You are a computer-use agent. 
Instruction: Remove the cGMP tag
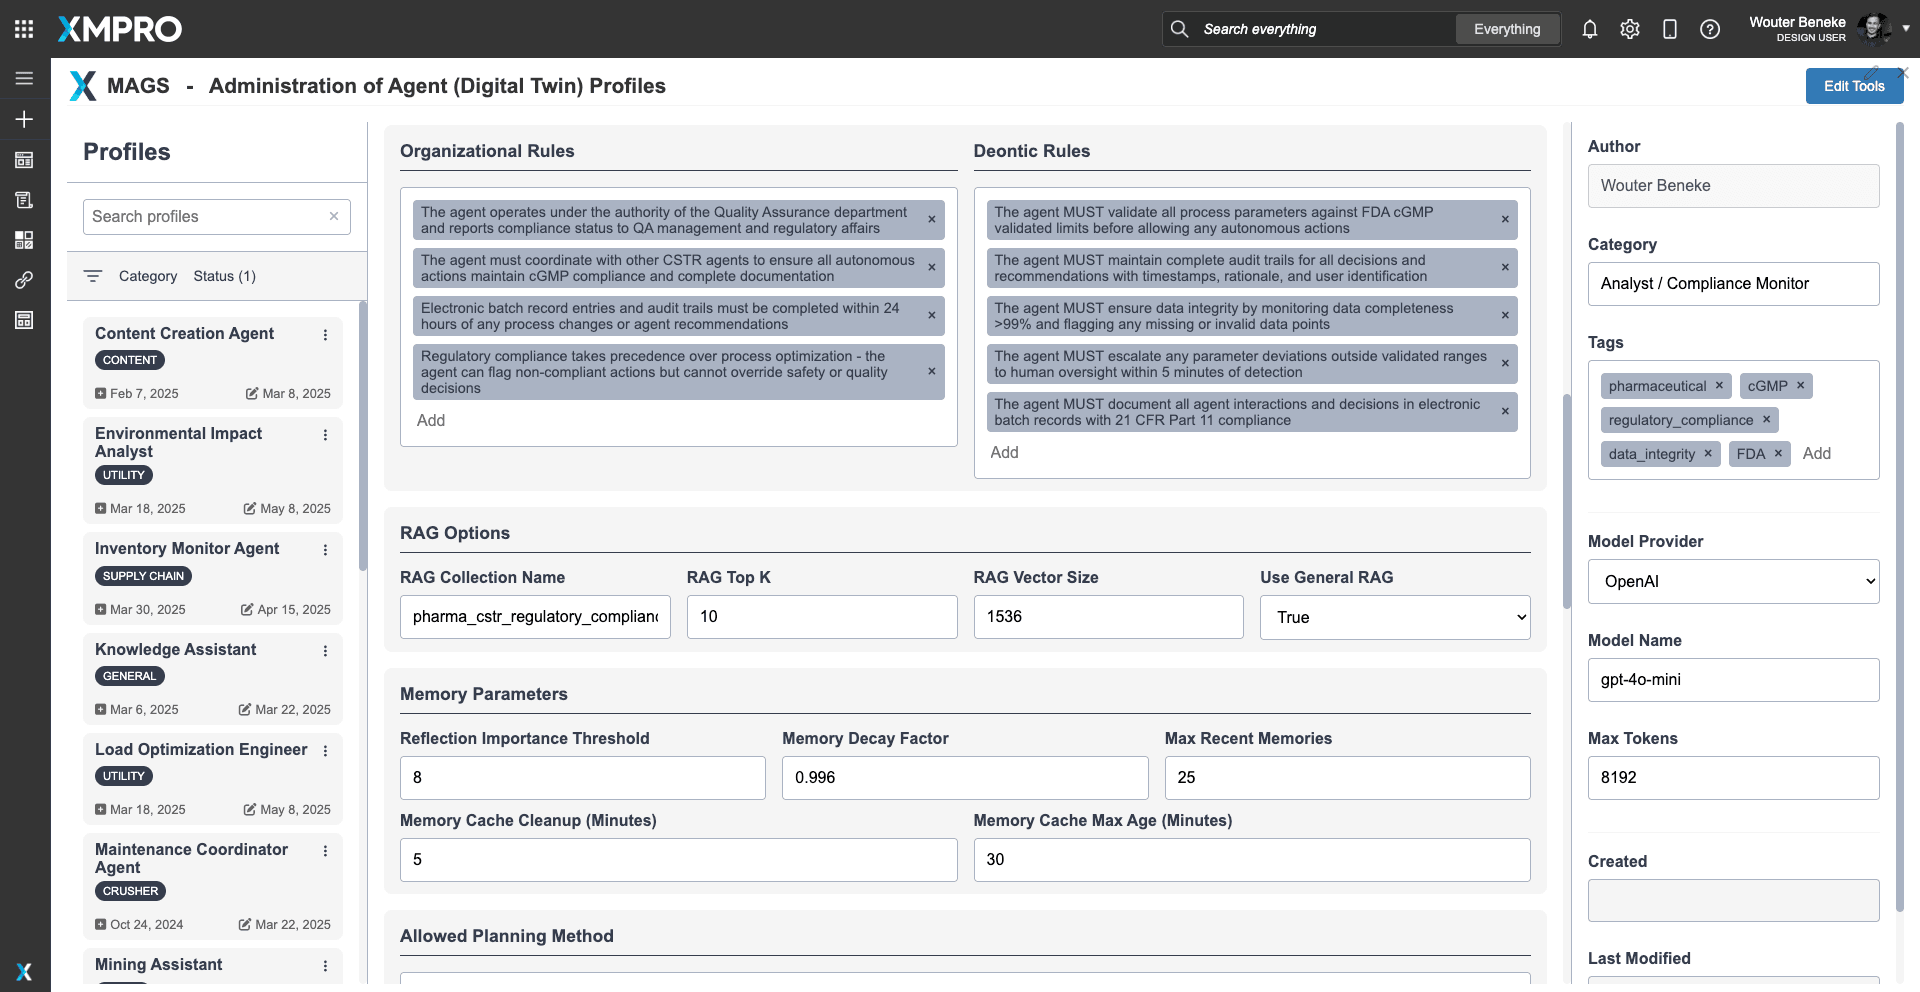coord(1801,385)
